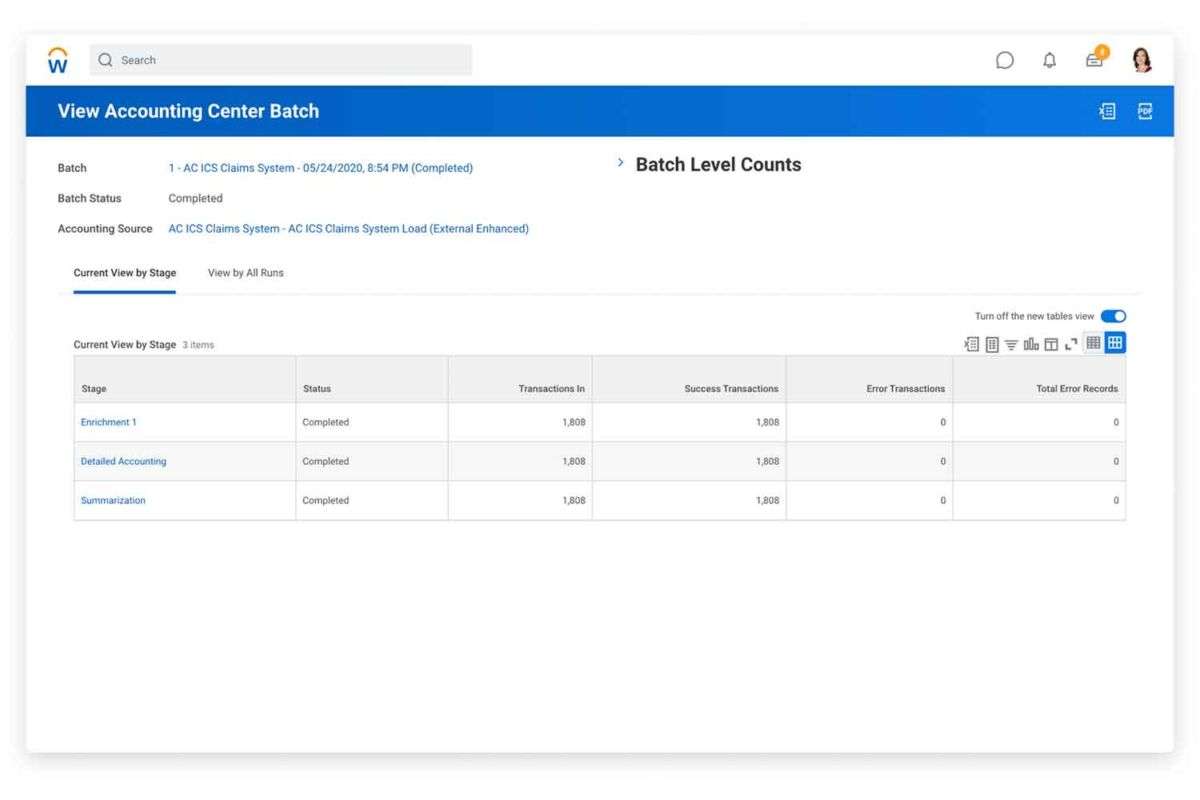
Task: Expand the Batch Level Counts section
Action: click(620, 161)
